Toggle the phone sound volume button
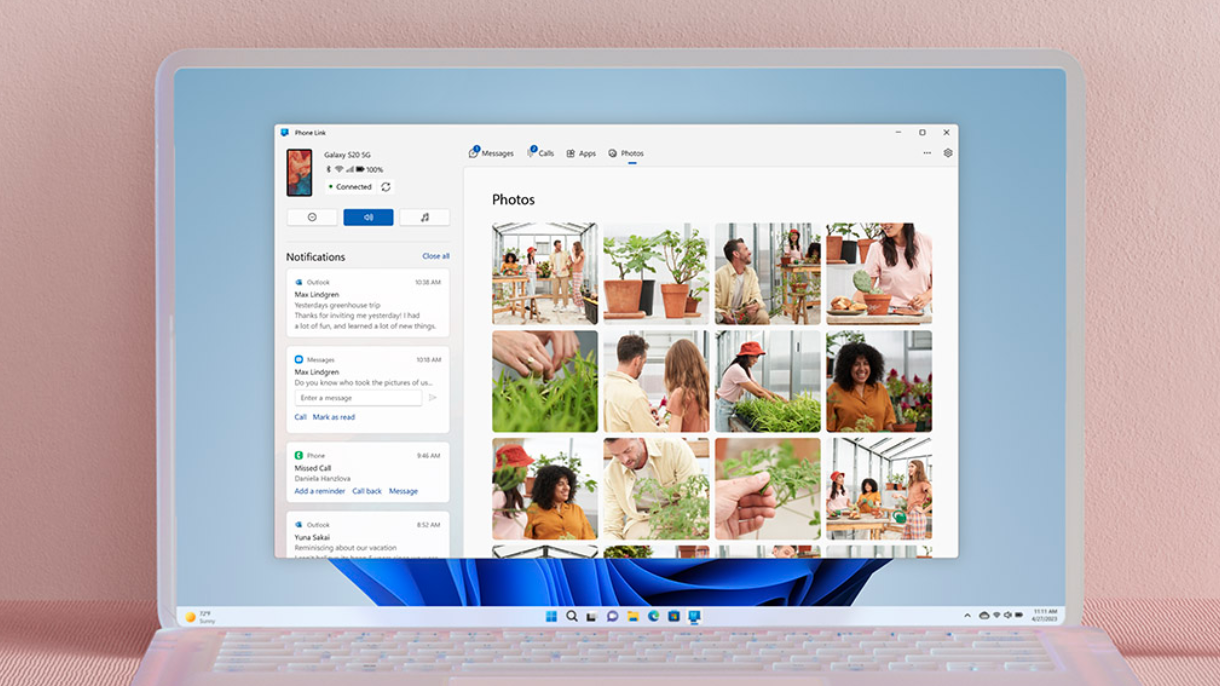This screenshot has width=1220, height=686. click(368, 217)
